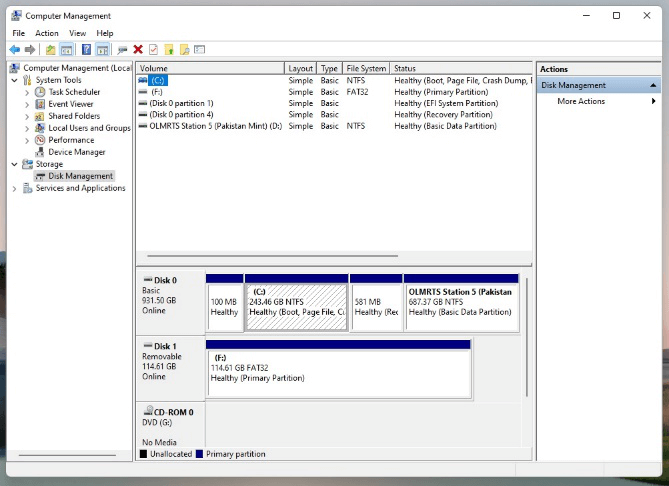Select the (F:) volume in the list

pos(334,92)
